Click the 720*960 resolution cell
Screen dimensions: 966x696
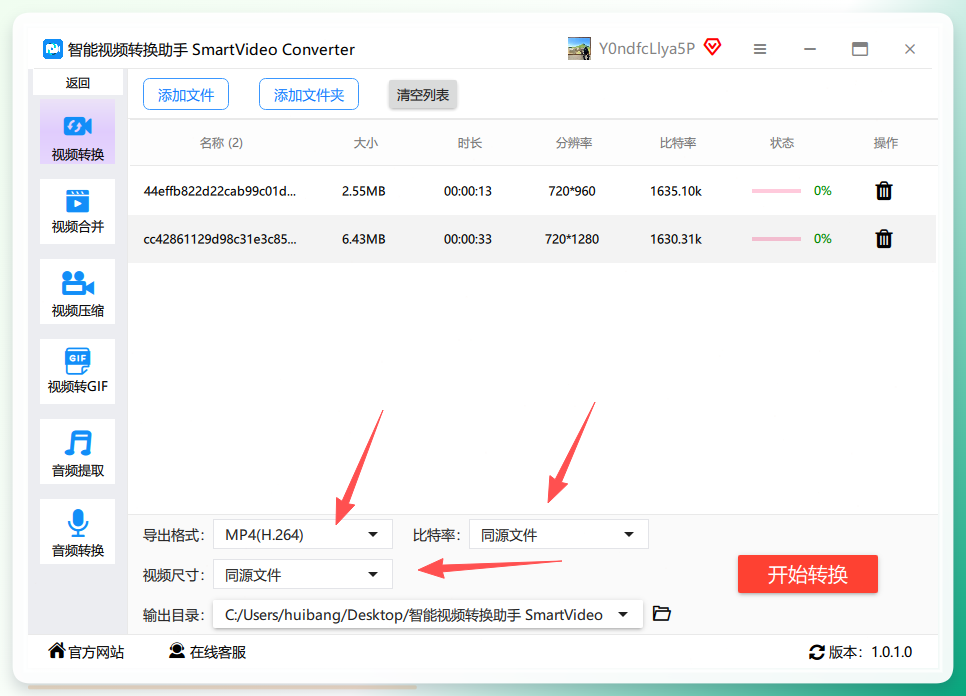click(x=572, y=191)
